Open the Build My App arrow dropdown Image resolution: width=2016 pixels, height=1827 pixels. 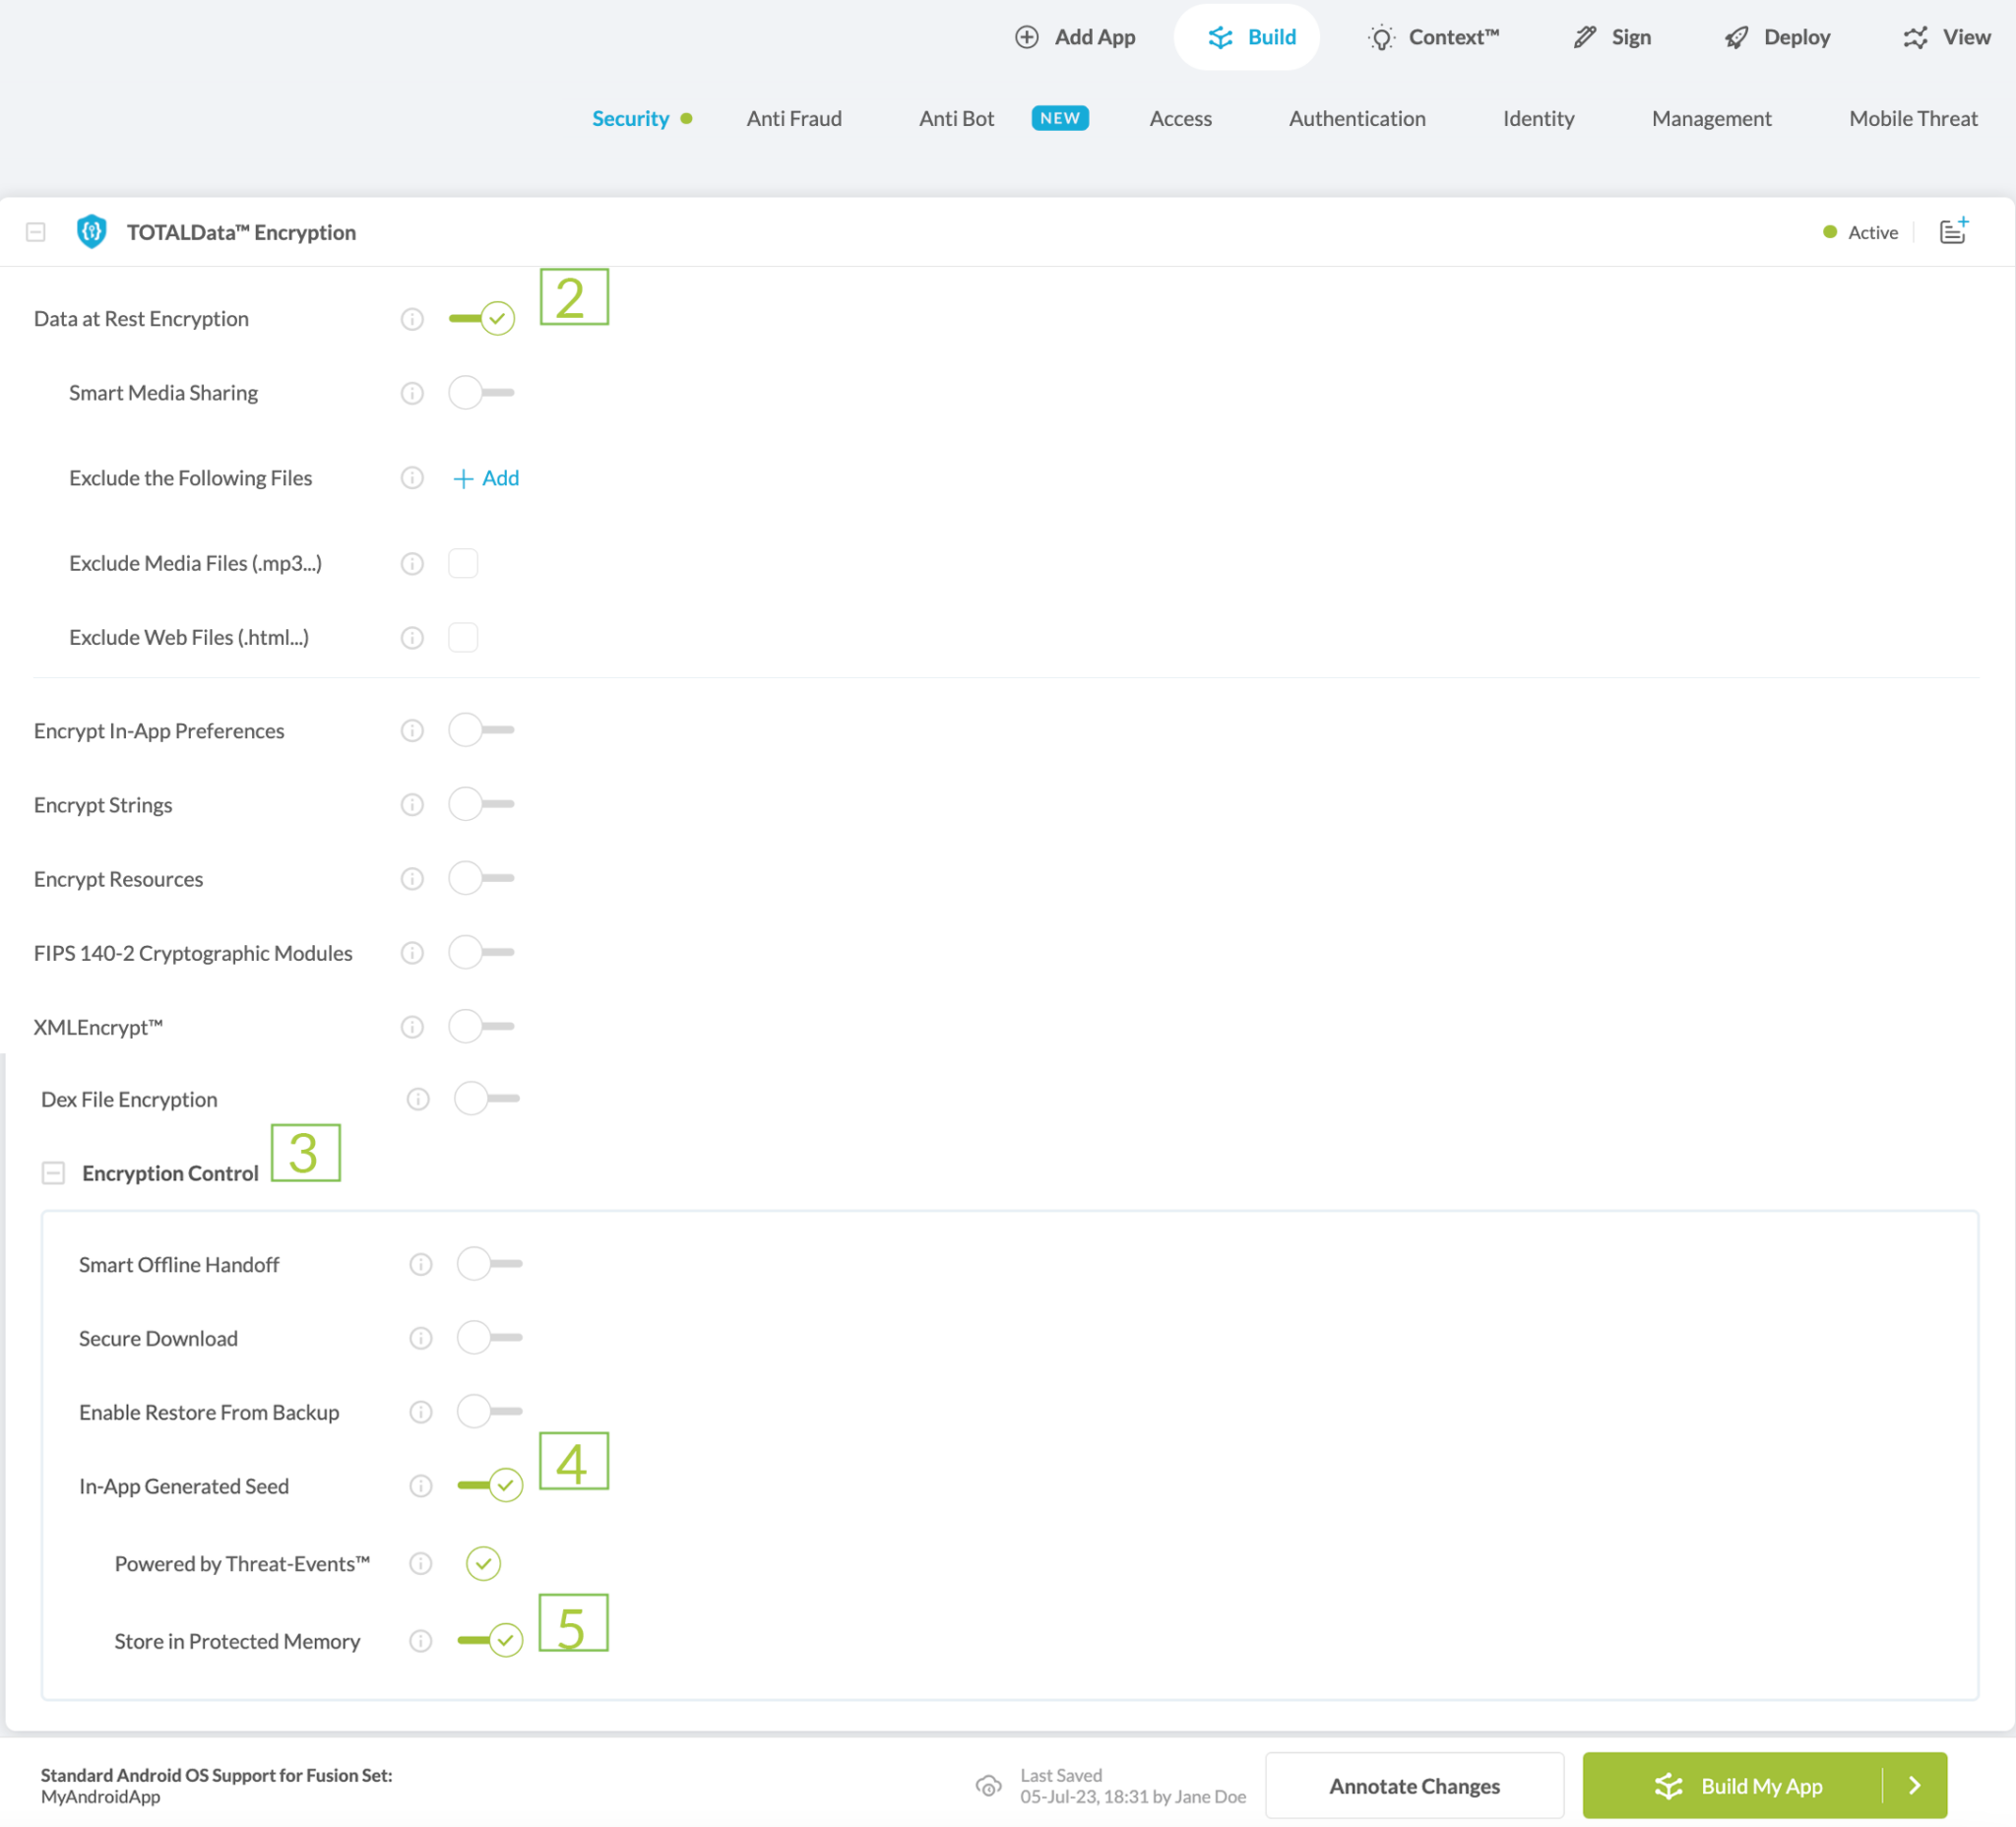[1914, 1786]
